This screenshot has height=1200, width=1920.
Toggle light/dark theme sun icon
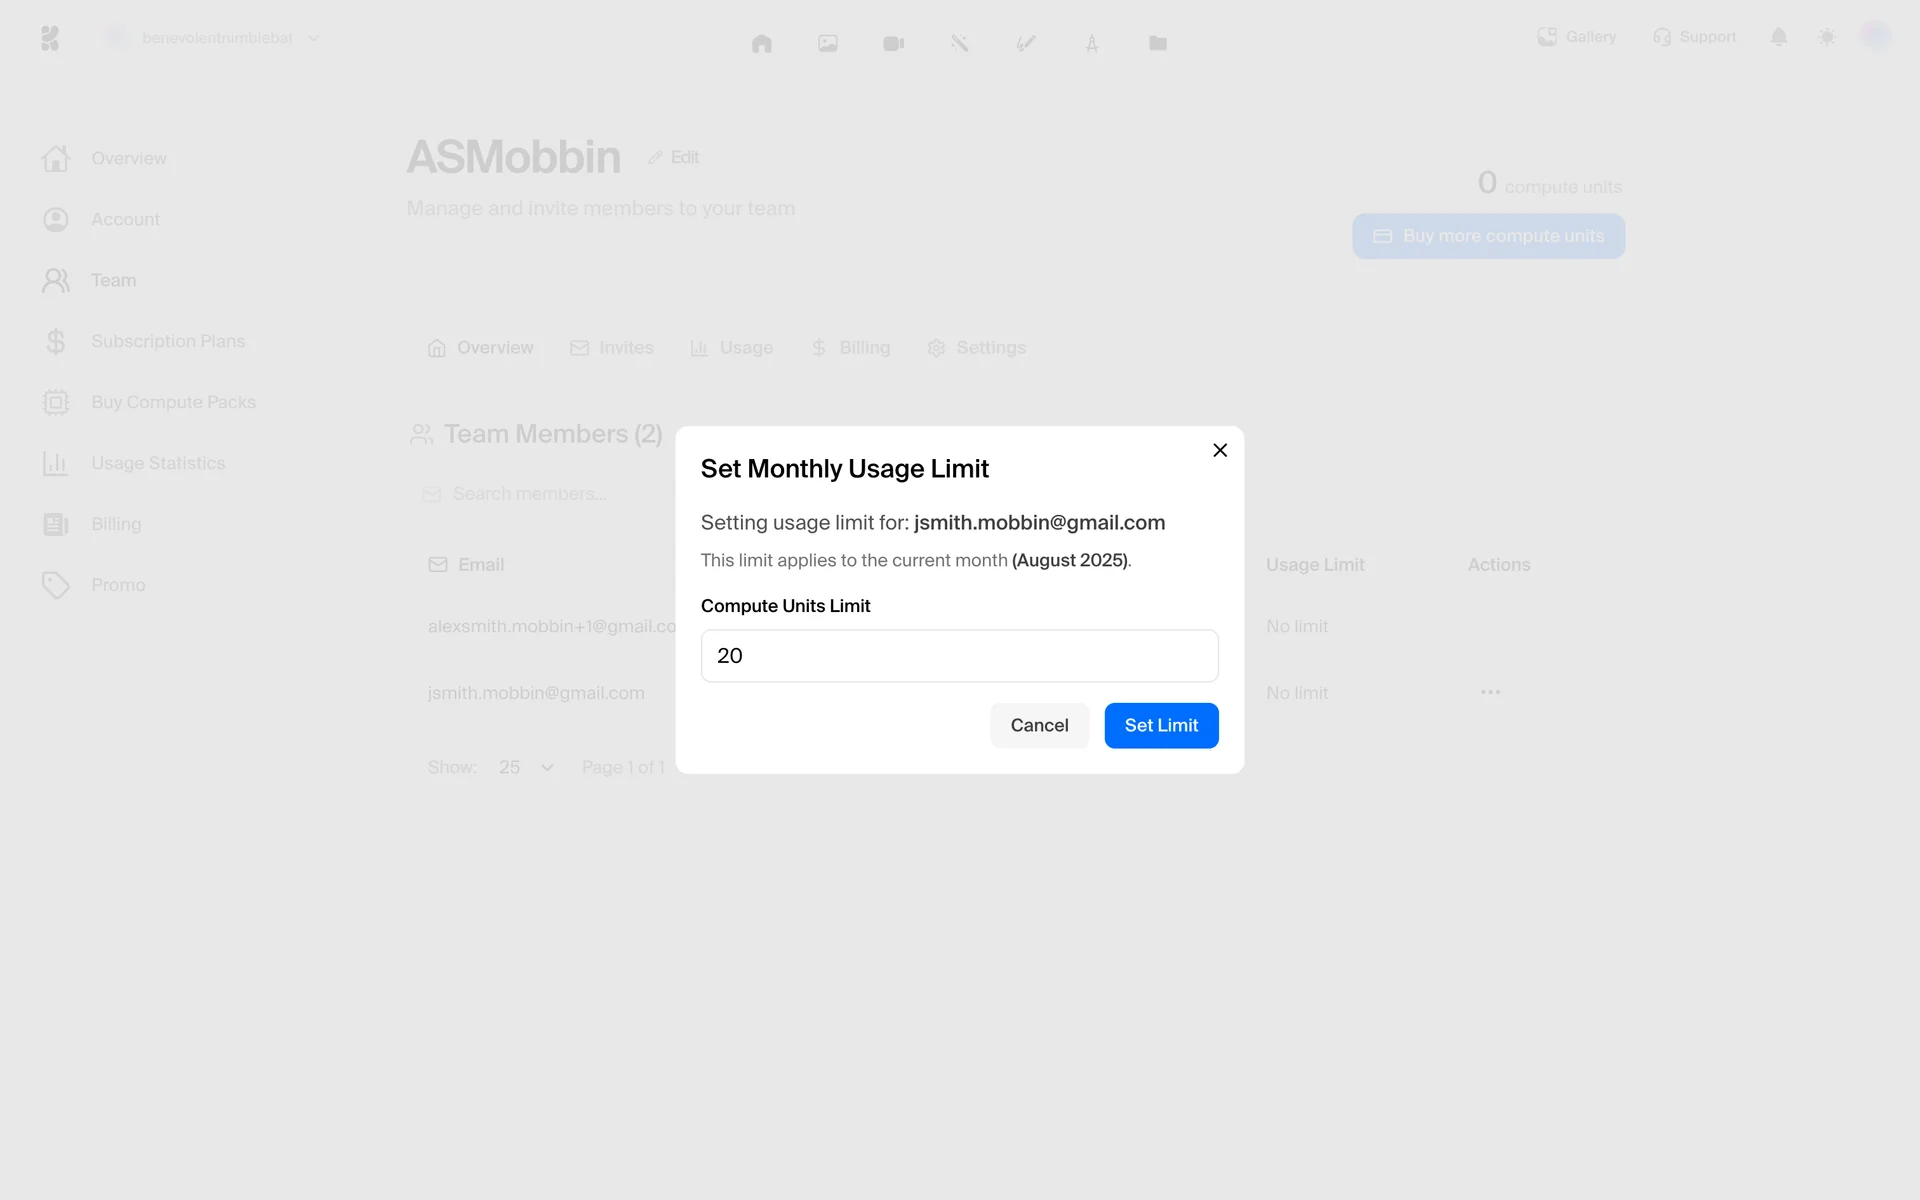click(1826, 37)
